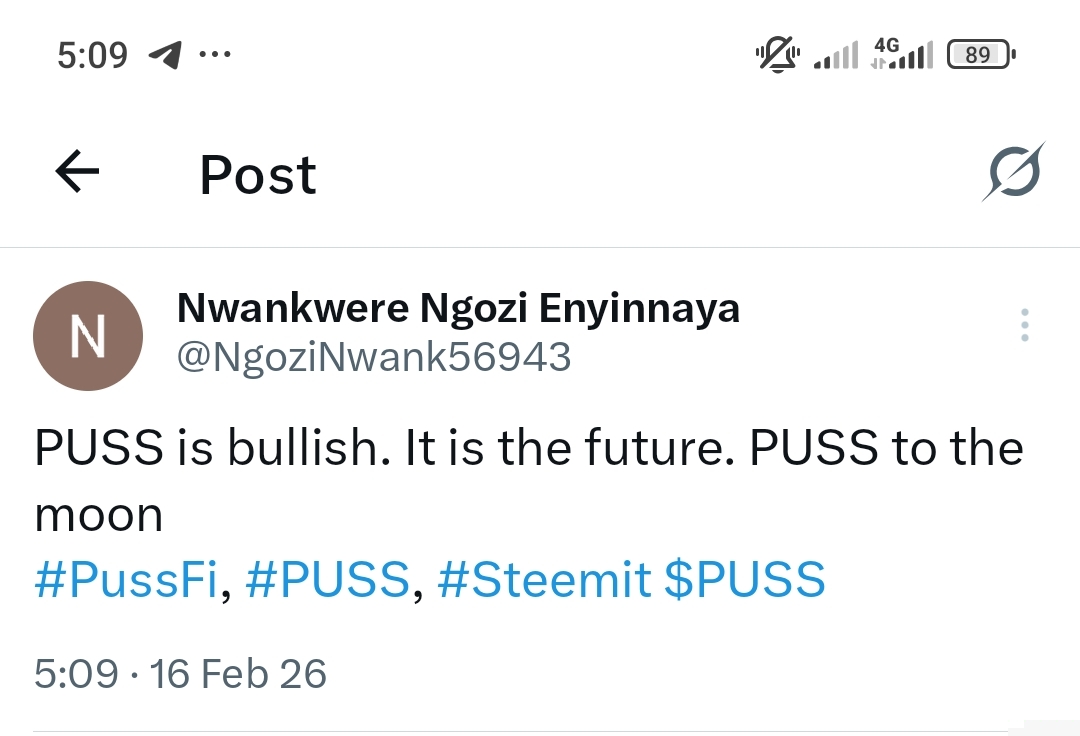1080x736 pixels.
Task: Open the #PussFi hashtag
Action: coord(125,581)
